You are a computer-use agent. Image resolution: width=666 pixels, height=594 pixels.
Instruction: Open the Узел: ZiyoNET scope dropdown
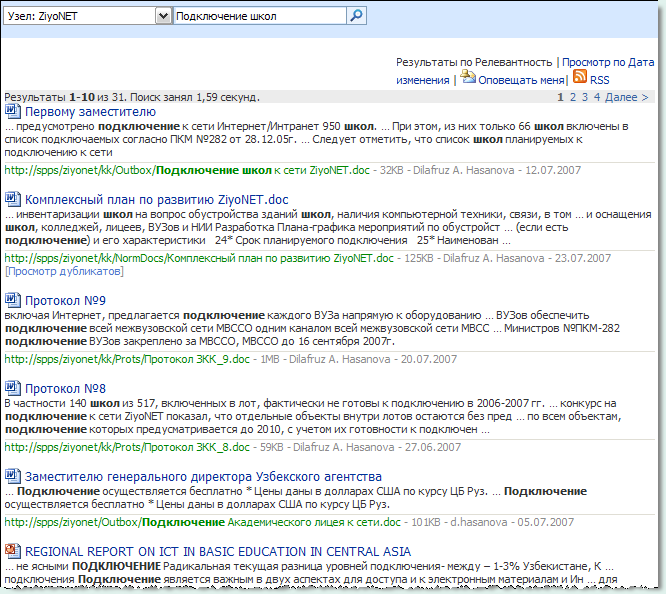pos(87,16)
